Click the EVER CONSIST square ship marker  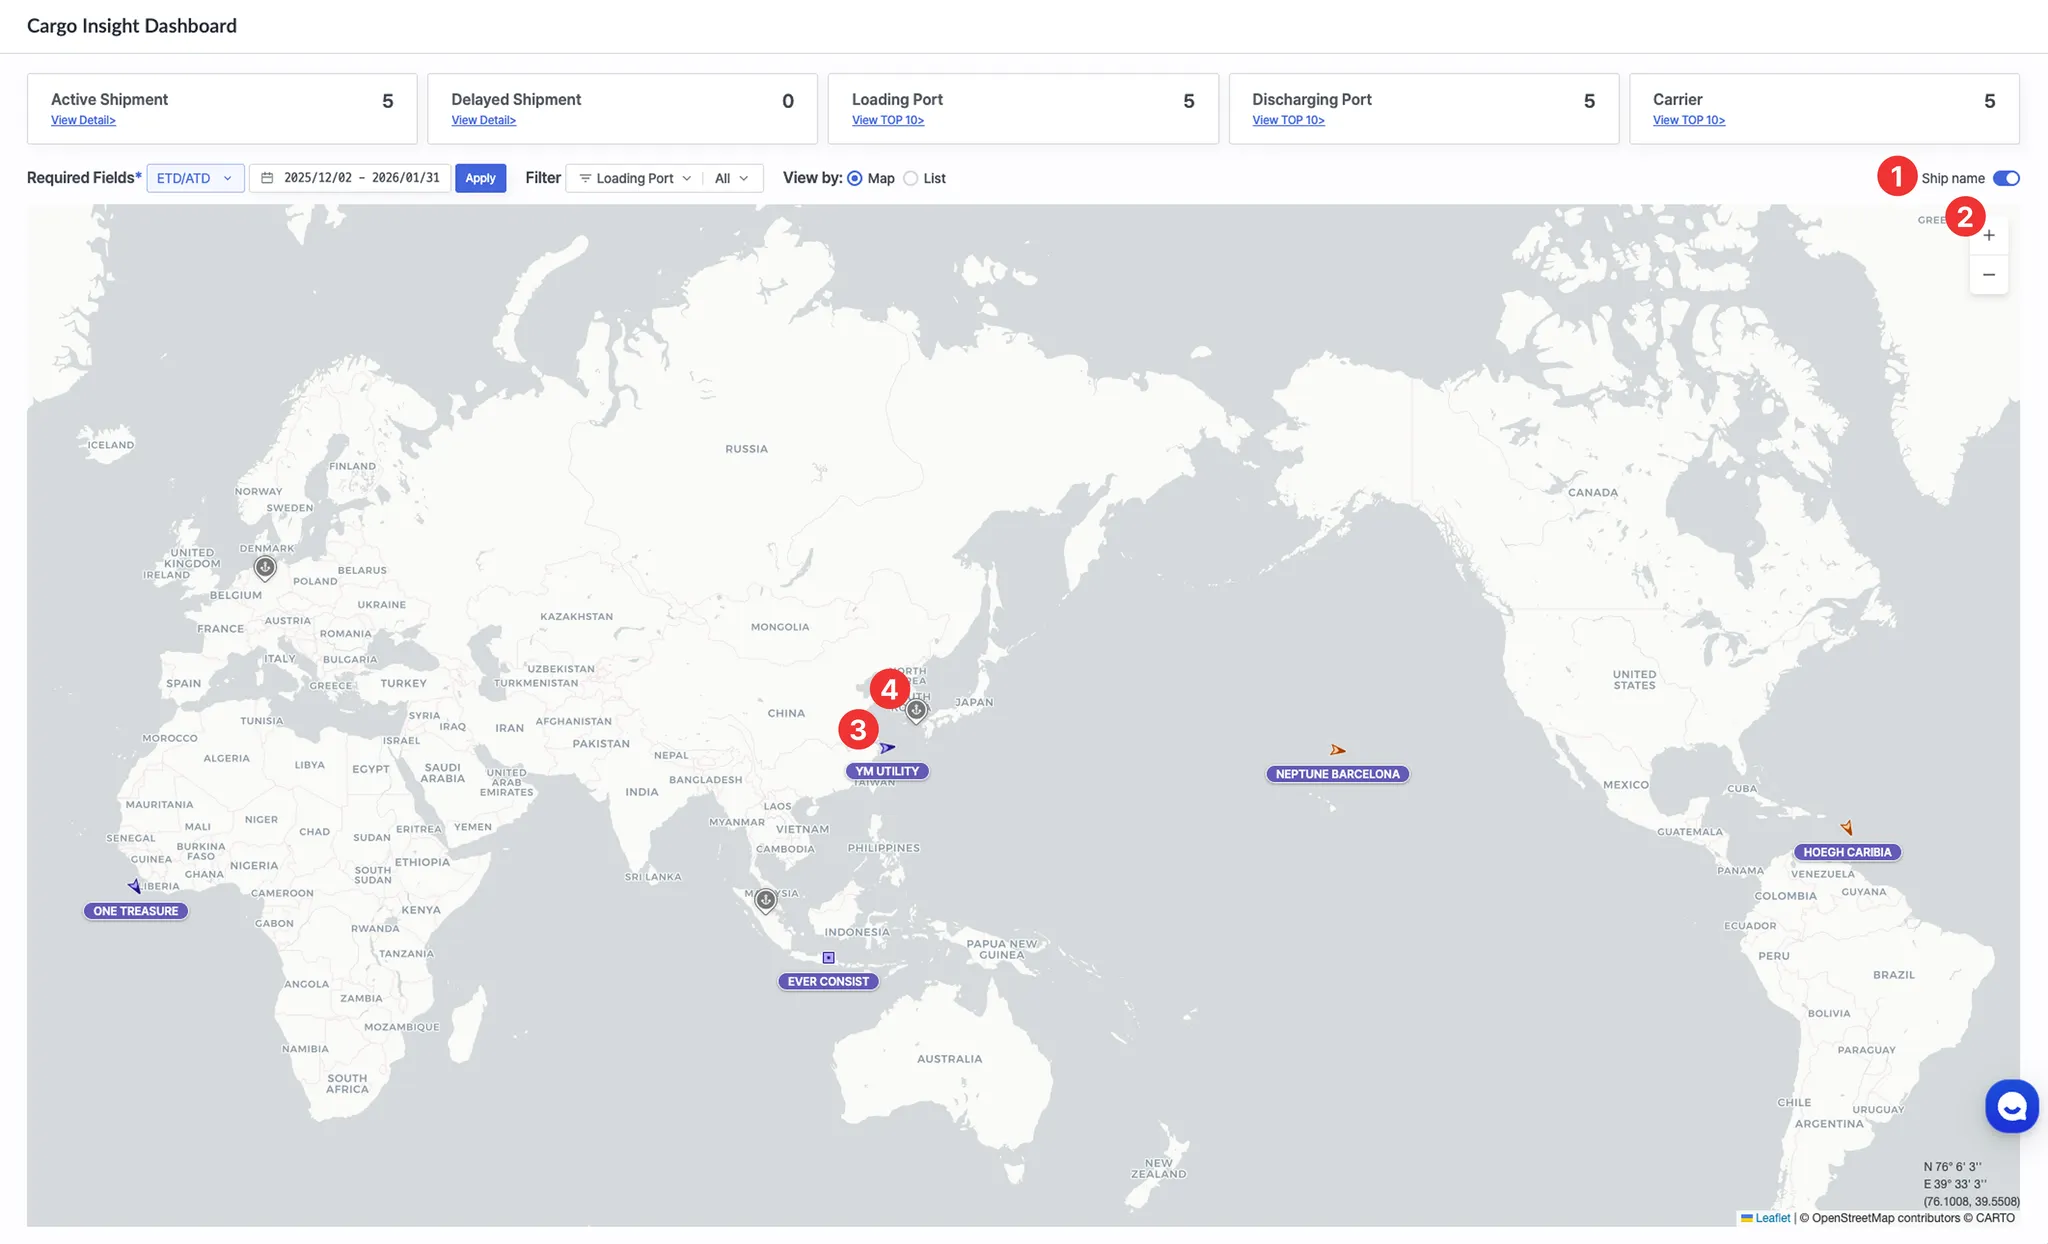tap(828, 958)
